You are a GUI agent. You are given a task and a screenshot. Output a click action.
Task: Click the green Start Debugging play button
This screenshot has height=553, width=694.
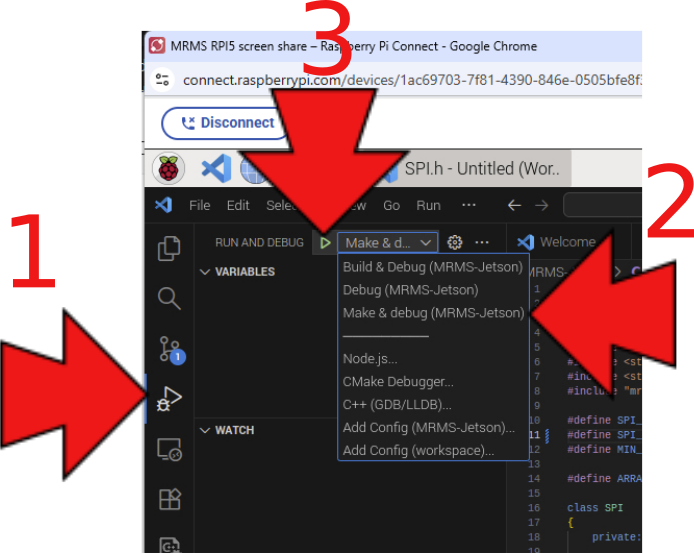(x=325, y=242)
